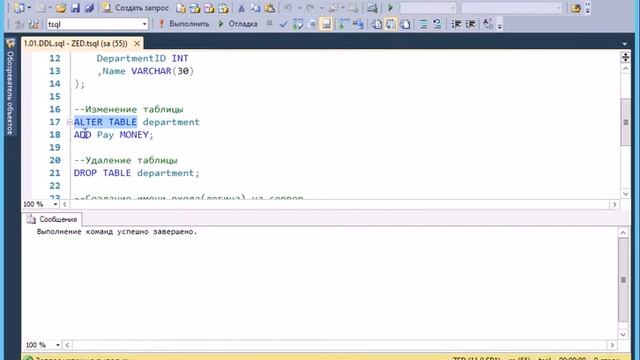Click on ADD Pay MONEY line
Image resolution: width=640 pixels, height=360 pixels.
tap(113, 135)
